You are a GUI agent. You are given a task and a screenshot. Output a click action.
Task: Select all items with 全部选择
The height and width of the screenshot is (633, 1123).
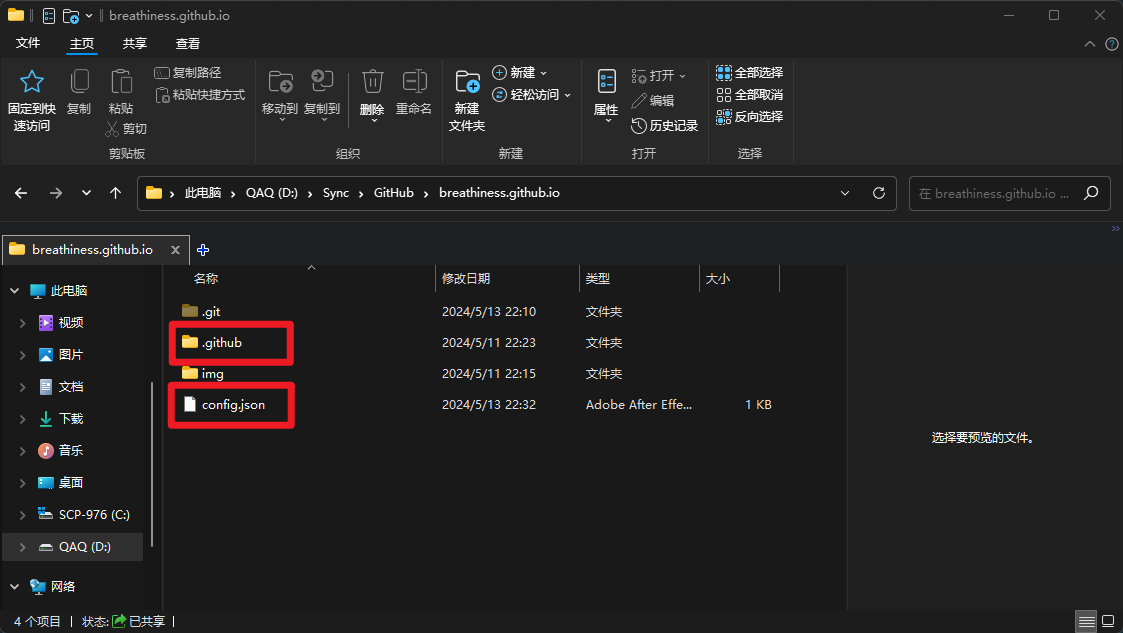tap(751, 72)
